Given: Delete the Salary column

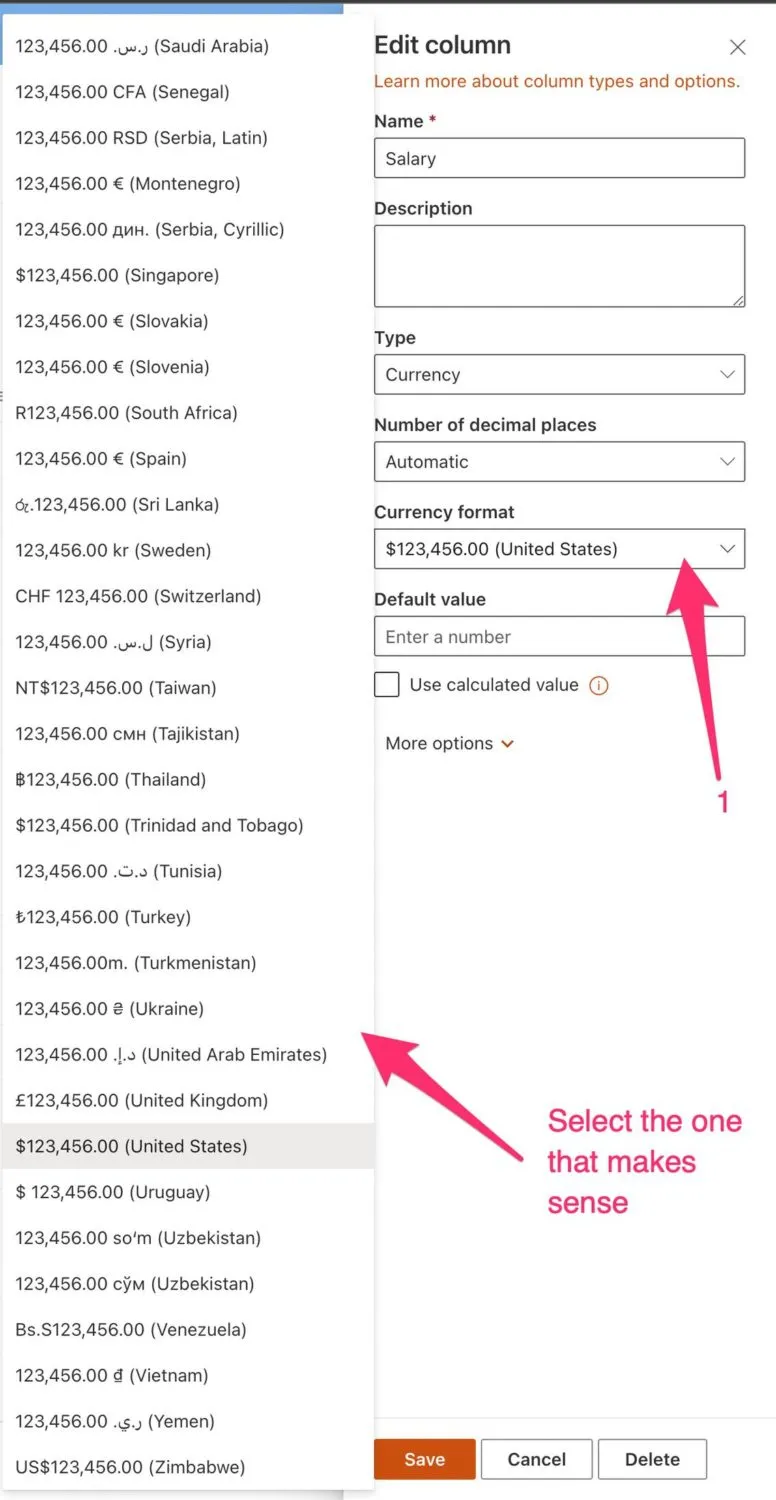Looking at the screenshot, I should [652, 1460].
